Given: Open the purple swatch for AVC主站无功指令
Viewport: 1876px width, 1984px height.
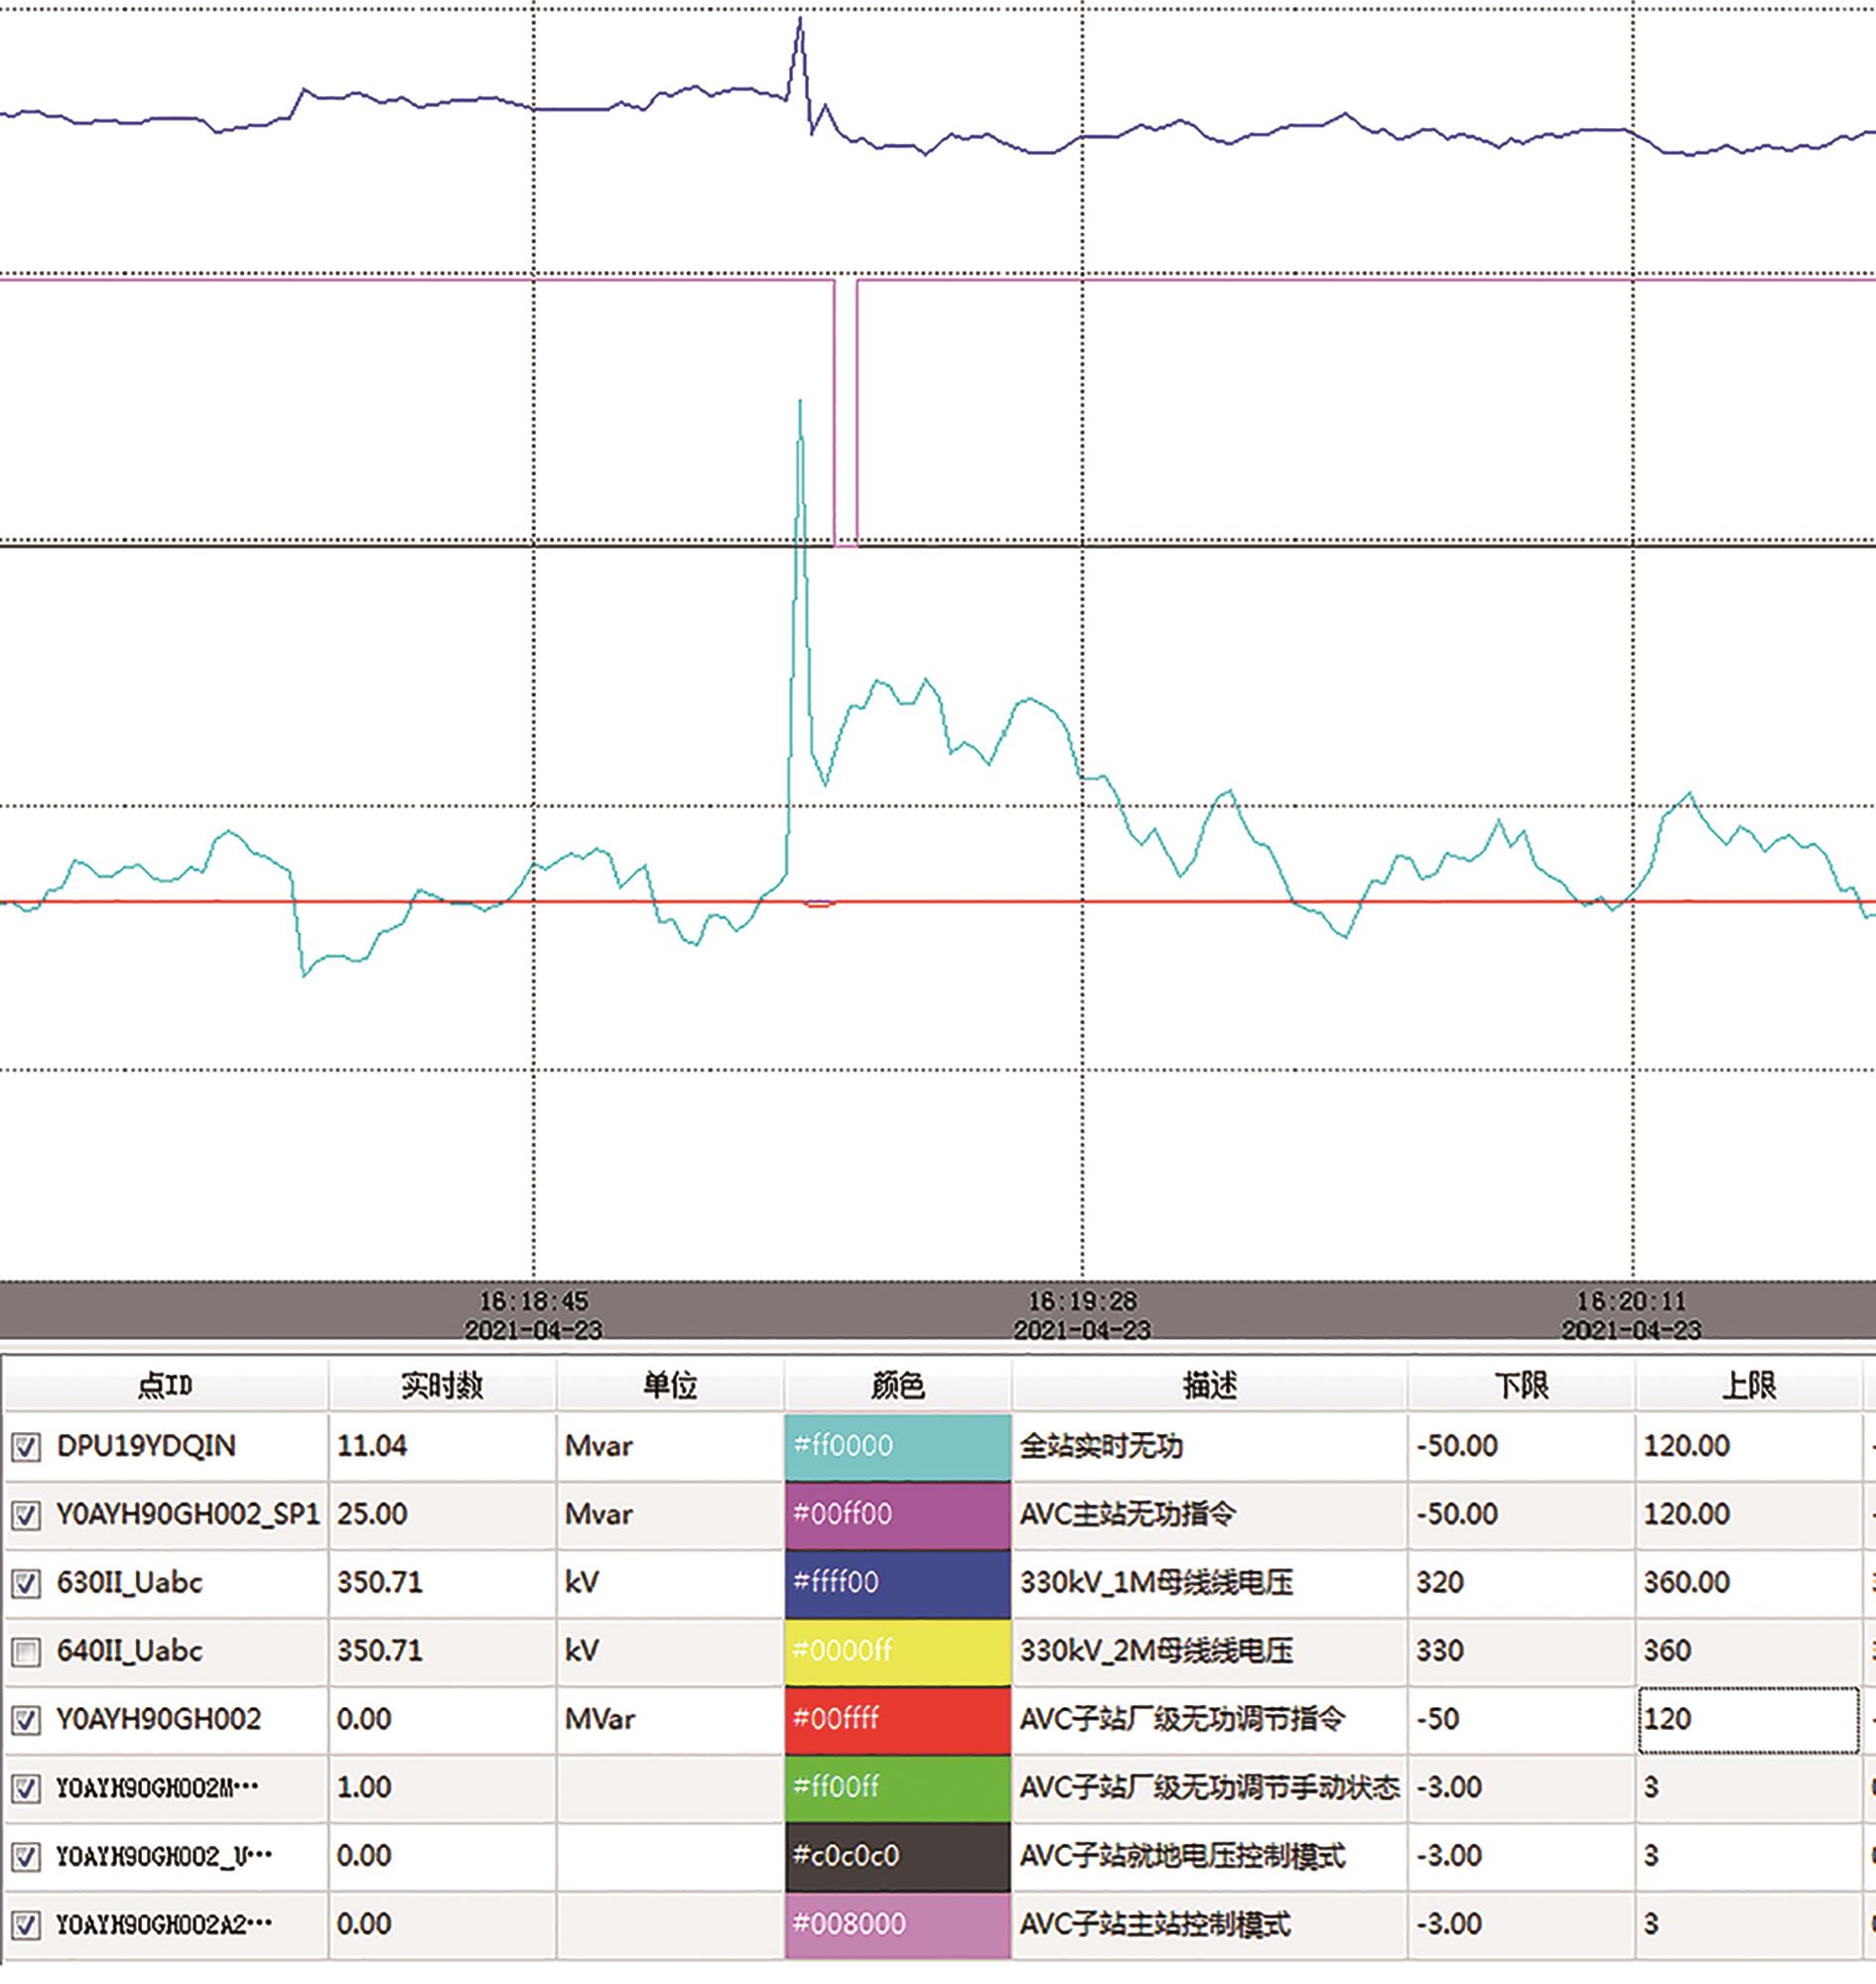Looking at the screenshot, I should (897, 1514).
